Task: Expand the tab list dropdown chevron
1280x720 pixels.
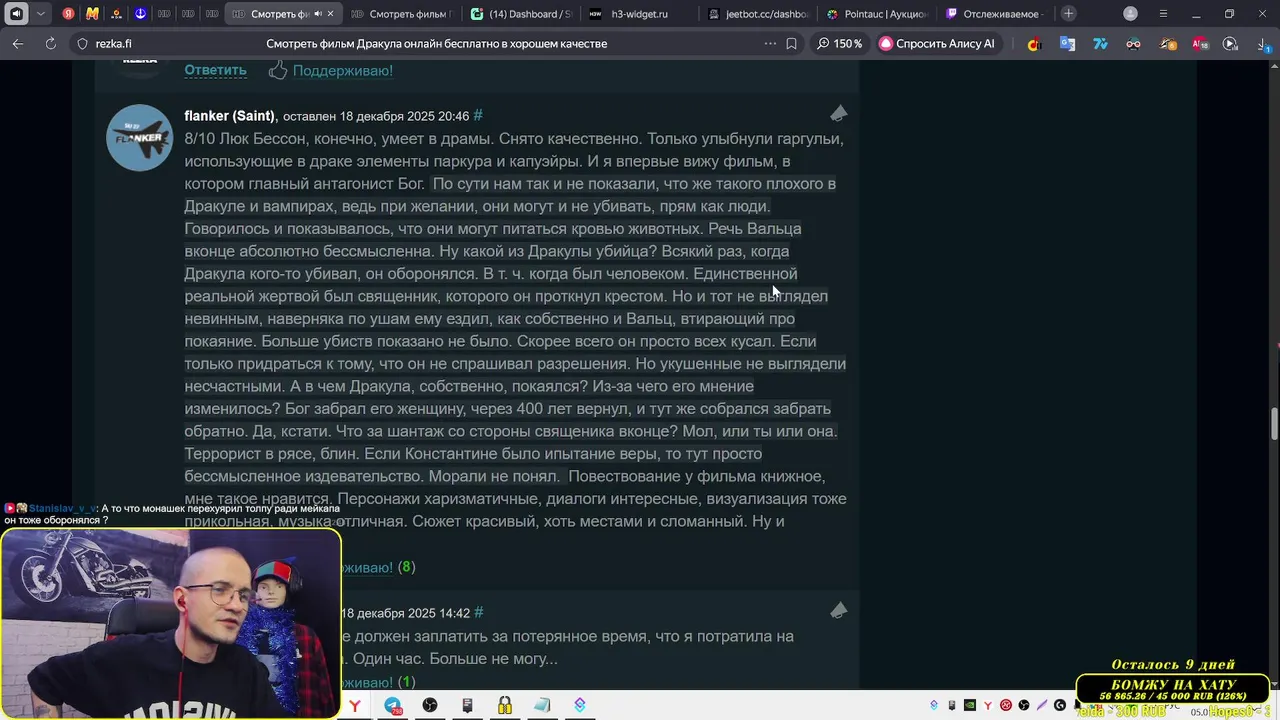Action: coord(40,14)
